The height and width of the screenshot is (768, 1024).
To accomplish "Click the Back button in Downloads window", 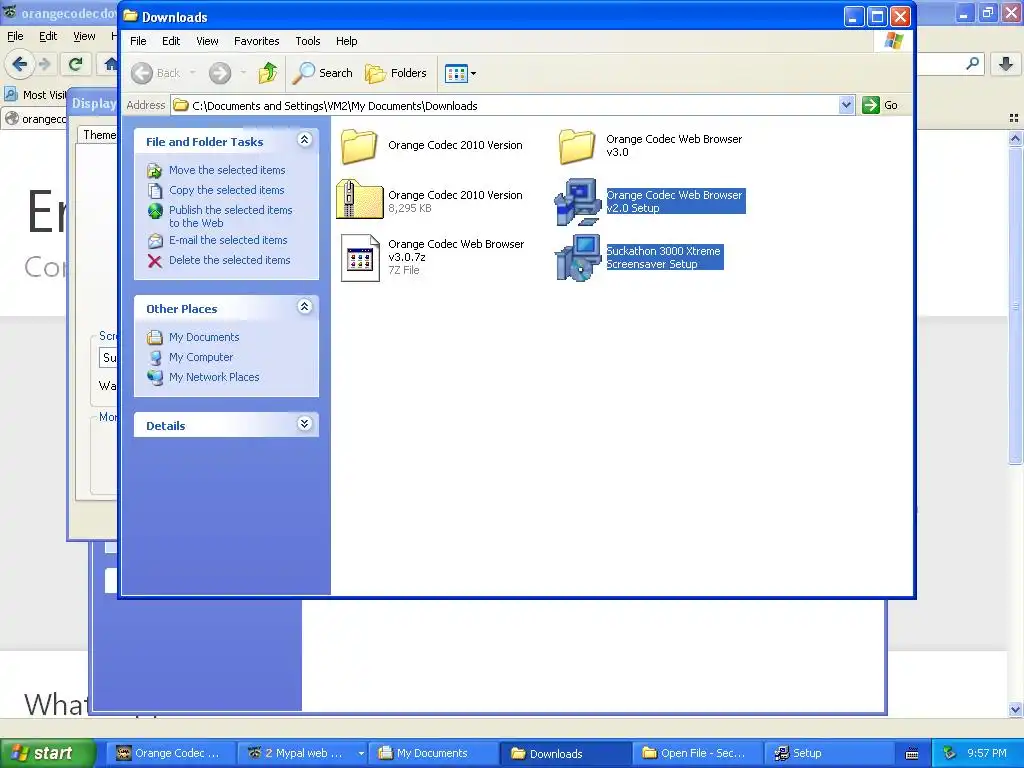I will click(x=155, y=73).
